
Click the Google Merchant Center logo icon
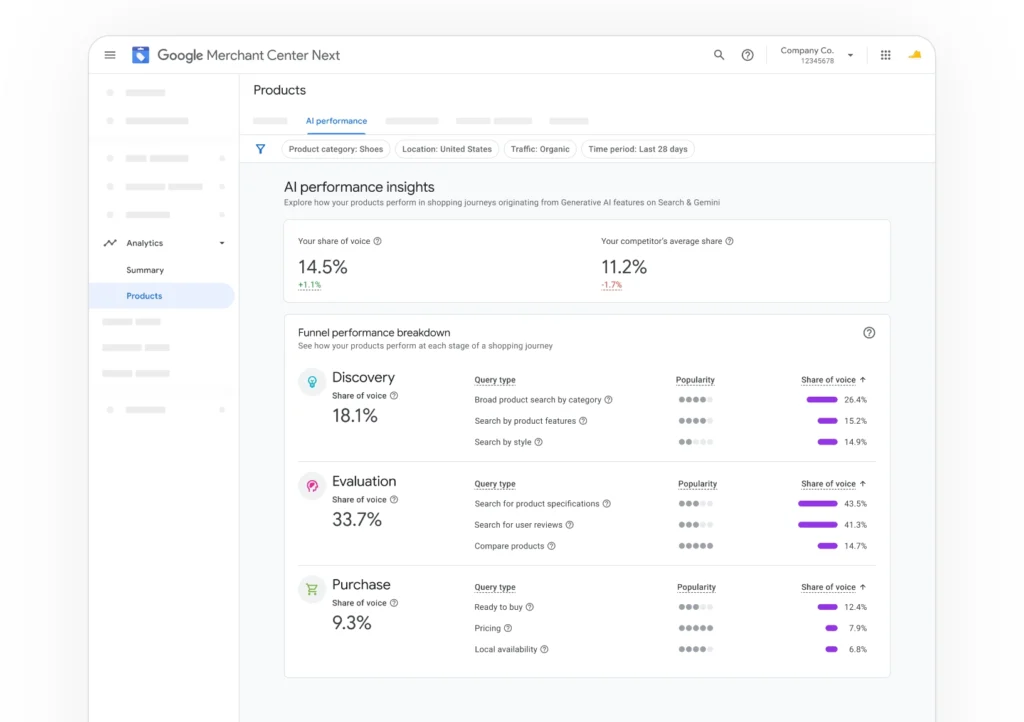(x=140, y=55)
